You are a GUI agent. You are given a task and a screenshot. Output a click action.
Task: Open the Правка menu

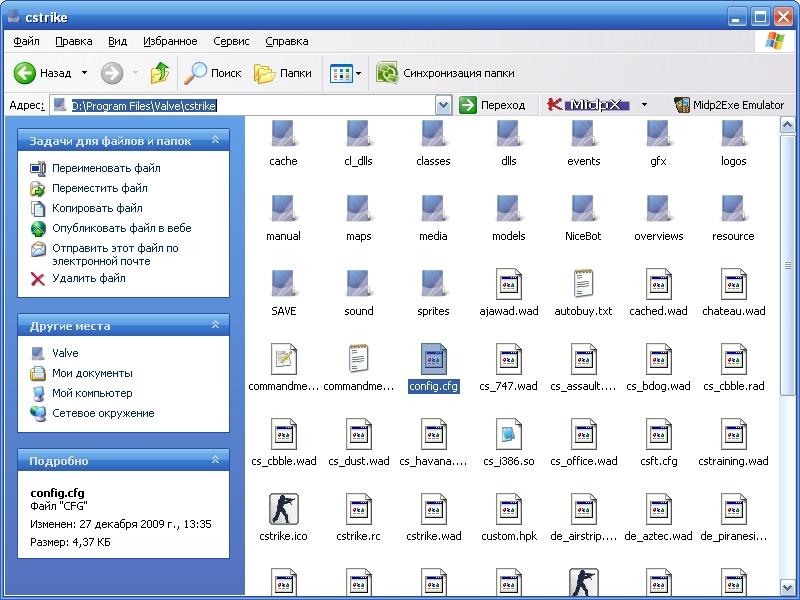coord(73,41)
